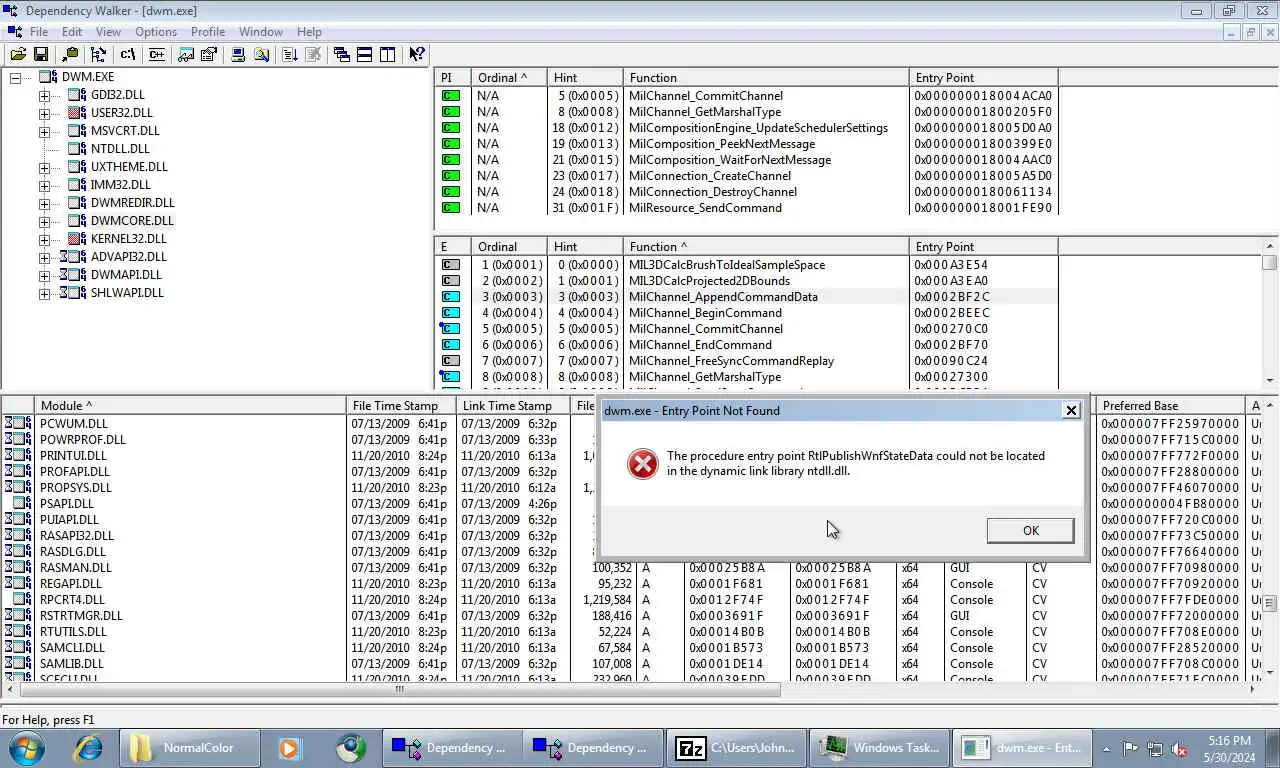Toggle the Auto Expand tree toolbar icon
The height and width of the screenshot is (768, 1280).
point(98,54)
